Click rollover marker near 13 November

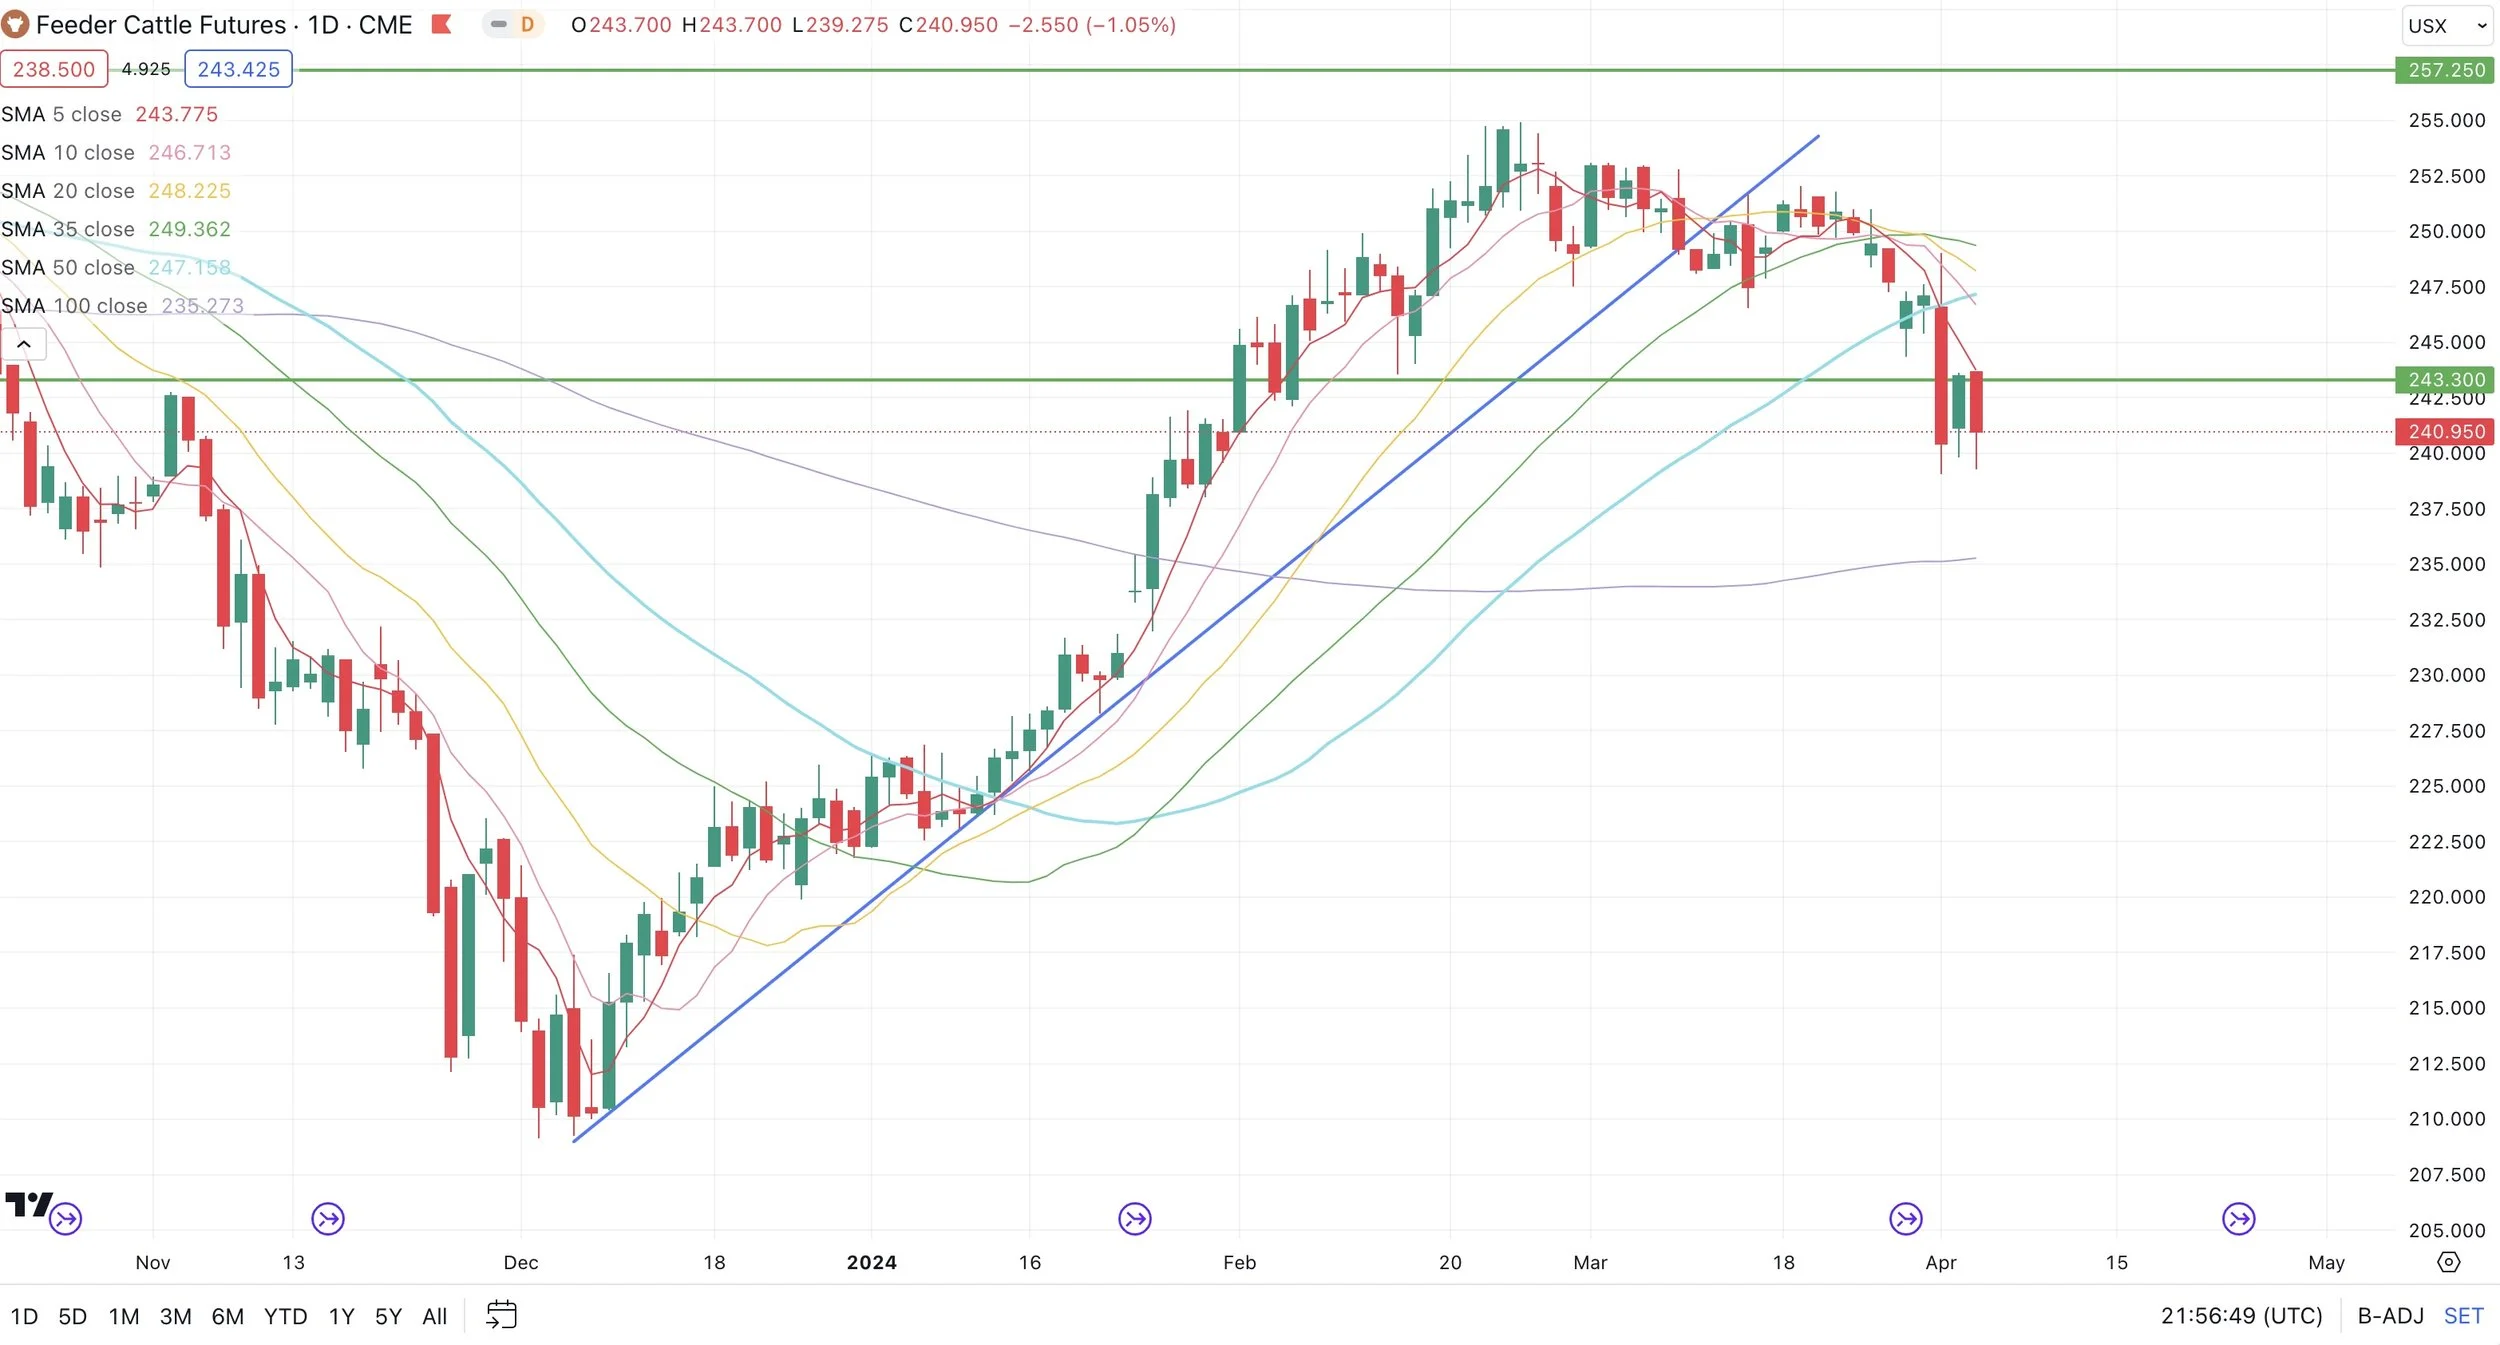(x=328, y=1218)
